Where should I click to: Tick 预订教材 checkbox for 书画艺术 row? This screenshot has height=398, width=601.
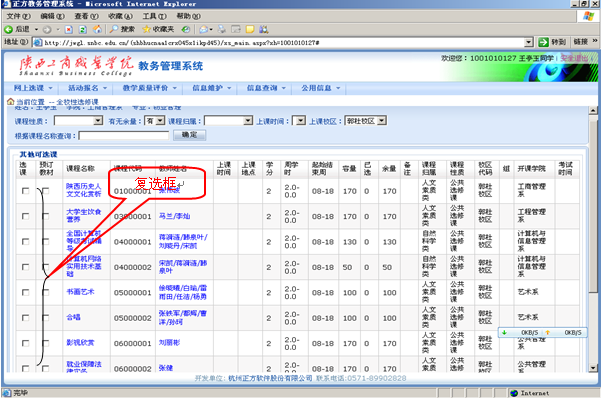coord(46,292)
